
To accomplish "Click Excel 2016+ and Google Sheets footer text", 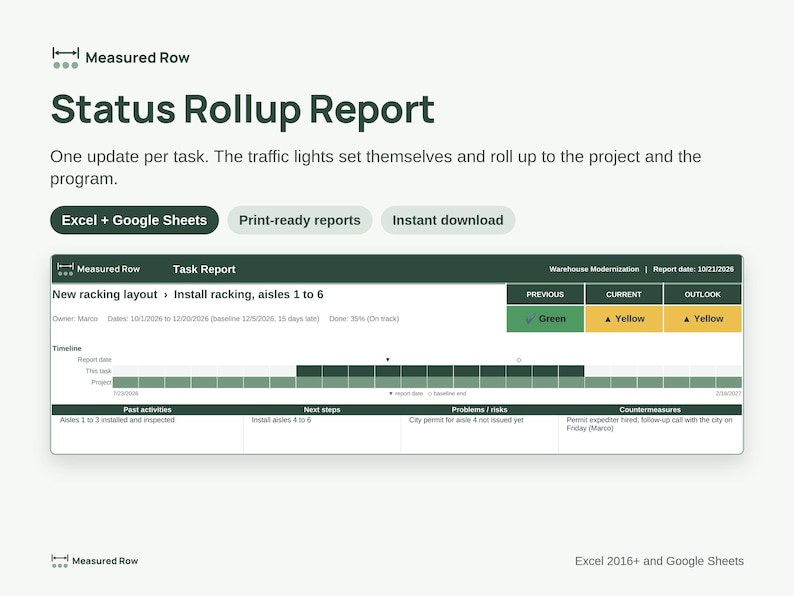I will [x=659, y=561].
